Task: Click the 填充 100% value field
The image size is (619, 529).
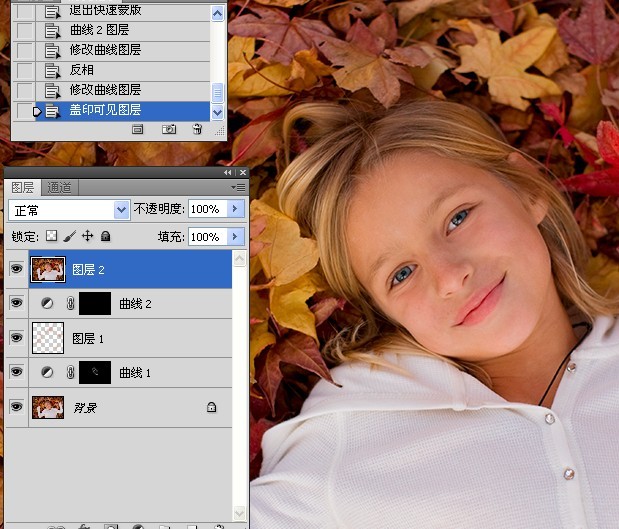Action: (x=208, y=236)
